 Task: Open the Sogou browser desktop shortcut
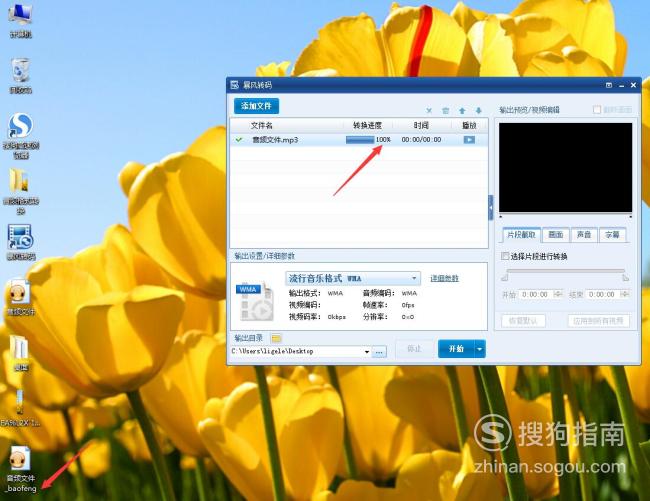[x=21, y=136]
